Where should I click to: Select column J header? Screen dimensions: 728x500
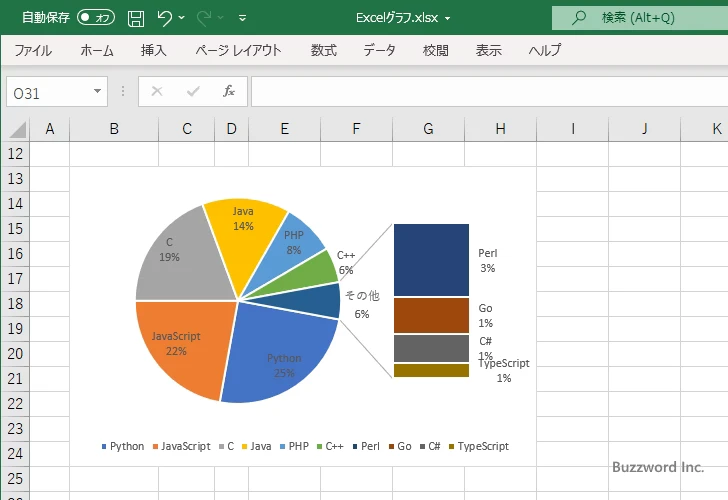[x=644, y=129]
